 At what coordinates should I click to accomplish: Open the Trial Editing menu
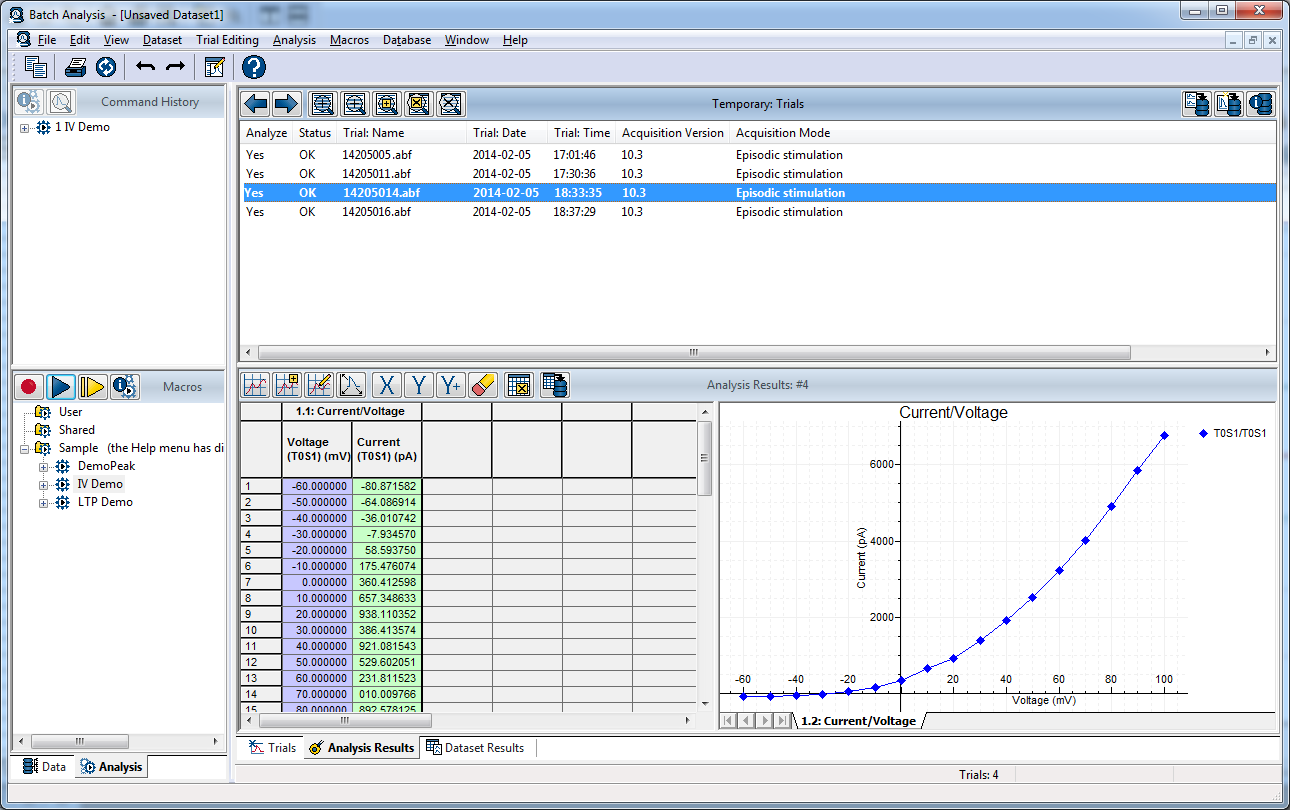(227, 40)
